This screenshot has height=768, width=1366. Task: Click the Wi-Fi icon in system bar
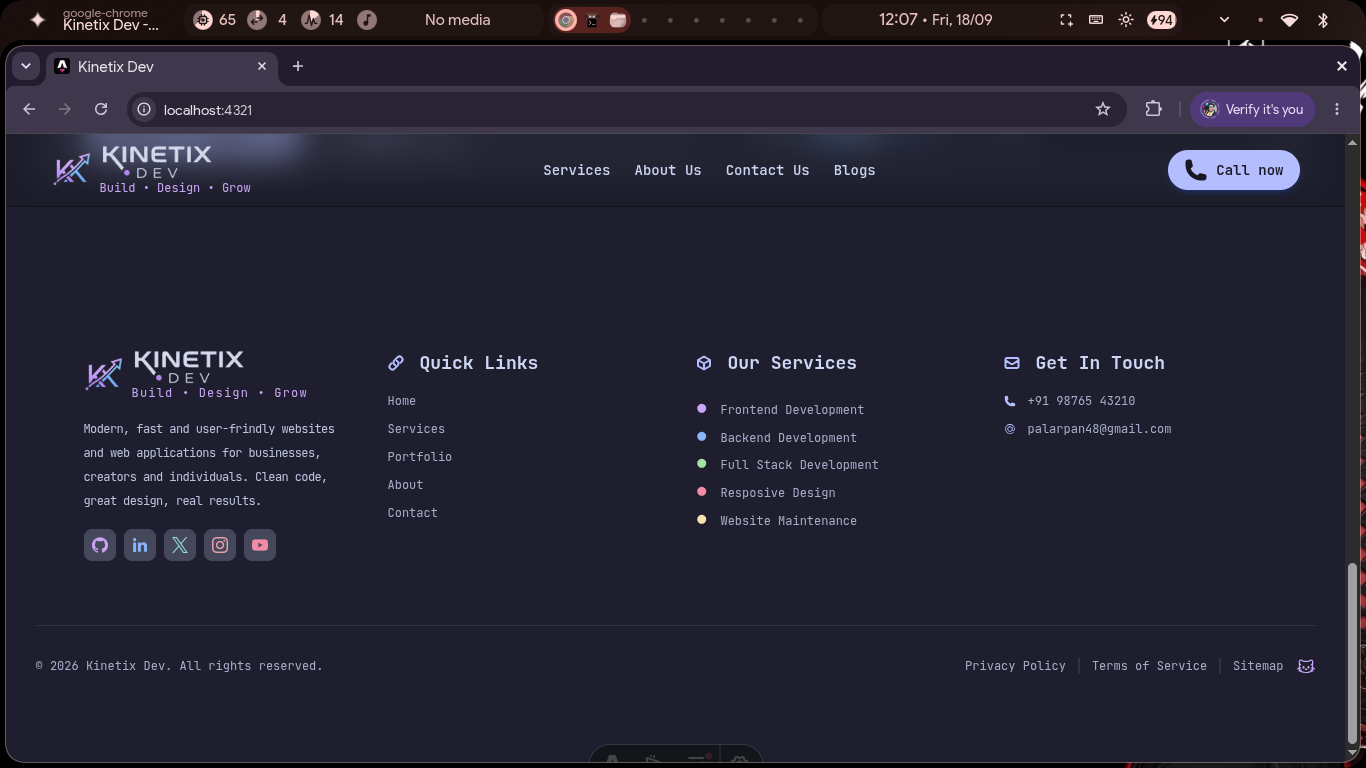[x=1289, y=20]
